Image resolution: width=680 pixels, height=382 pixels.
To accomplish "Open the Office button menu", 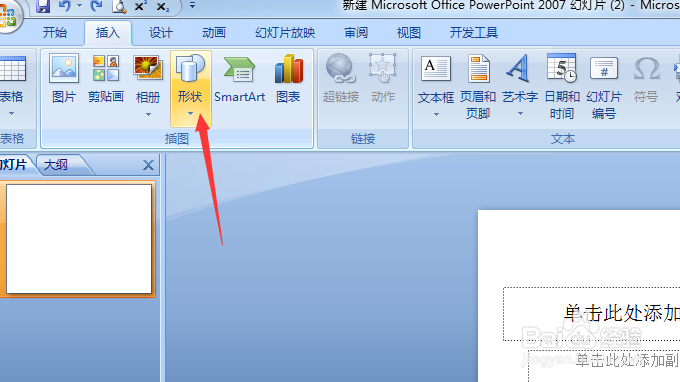I will [x=7, y=16].
